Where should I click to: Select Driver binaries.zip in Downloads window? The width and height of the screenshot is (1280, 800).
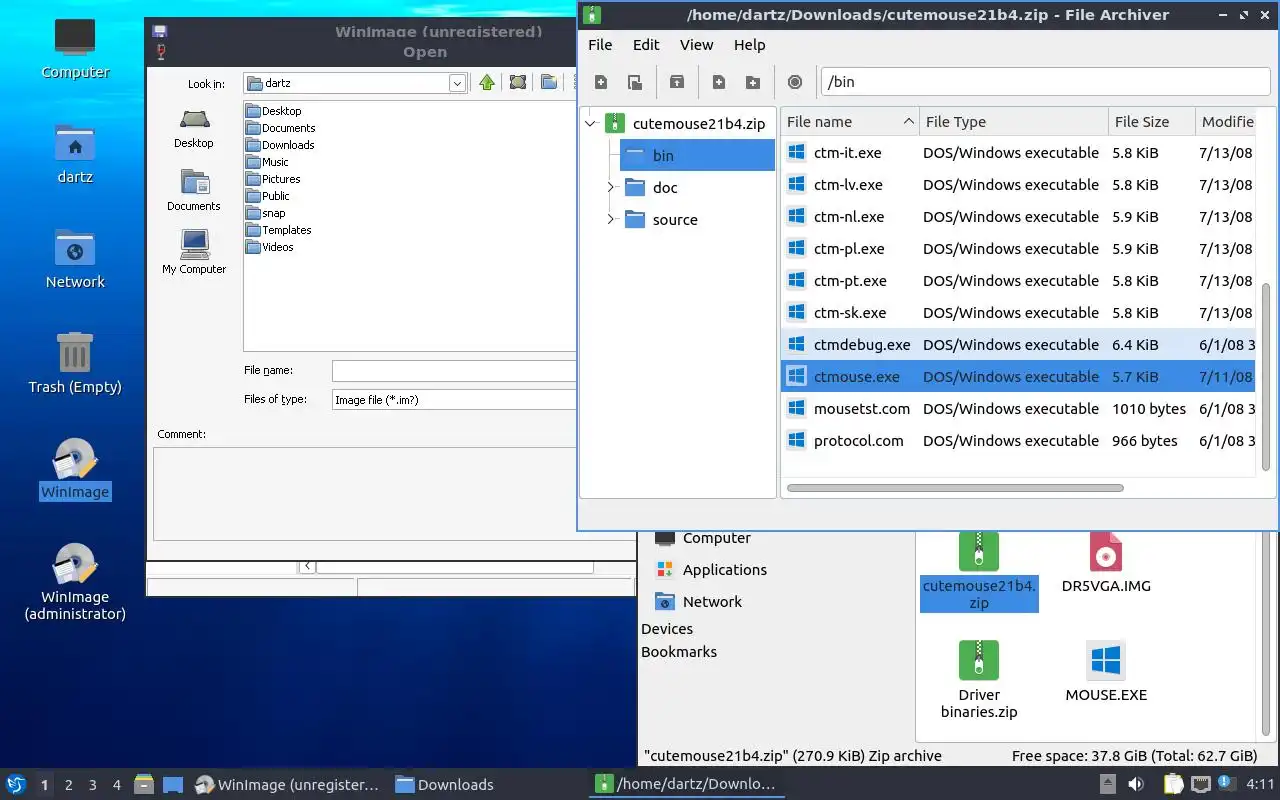(x=979, y=680)
